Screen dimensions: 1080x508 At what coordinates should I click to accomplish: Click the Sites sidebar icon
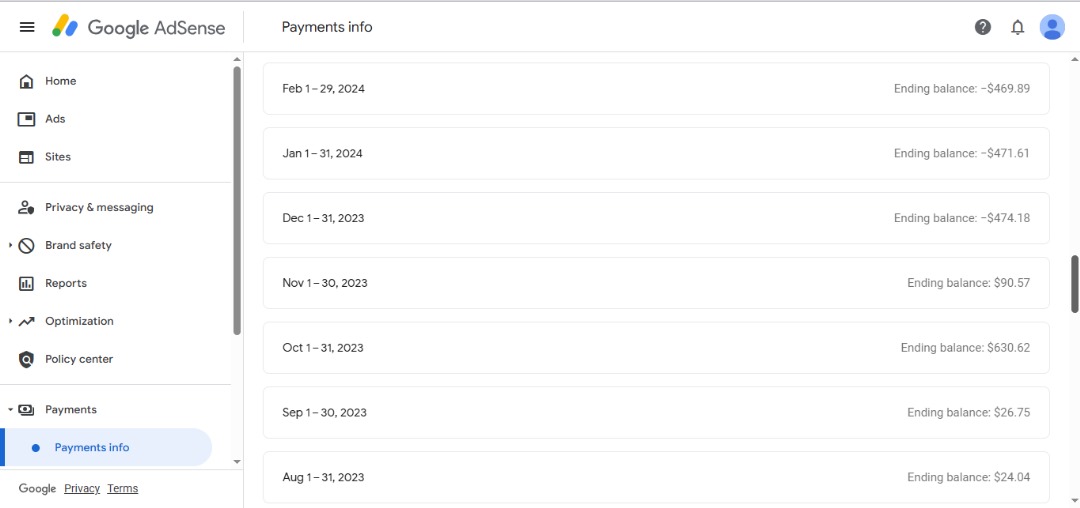click(27, 157)
